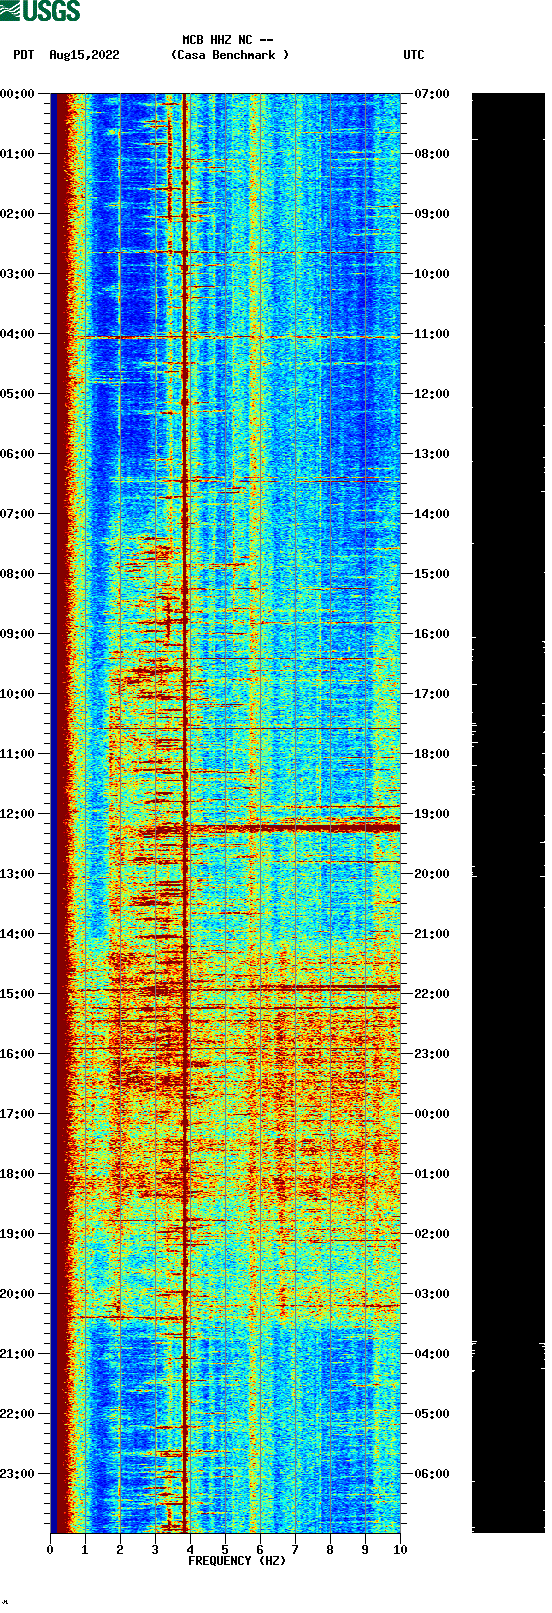
Task: Click the '16:00' UTC time label
Action: click(x=432, y=634)
